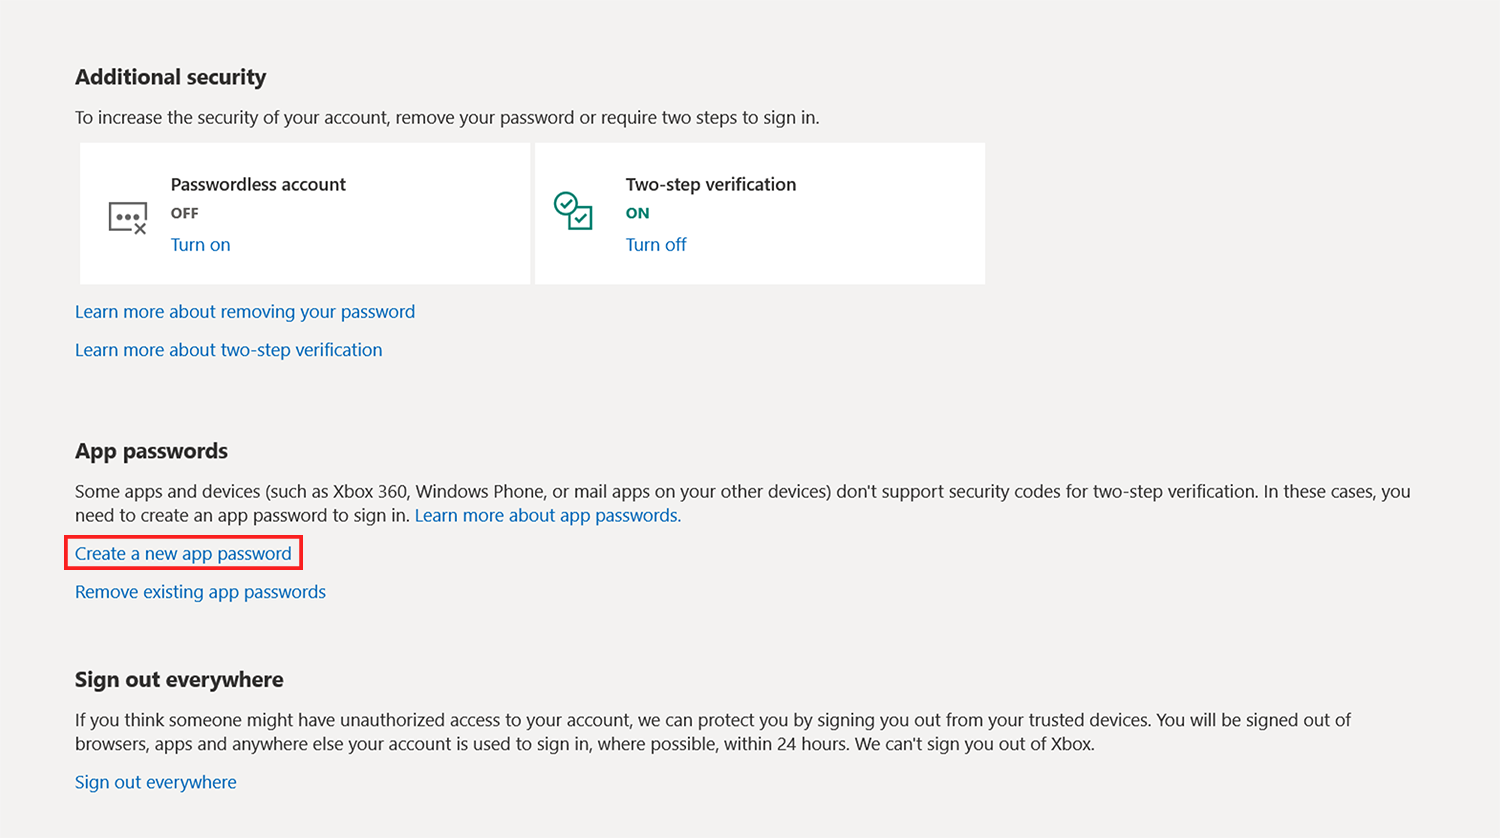Select the App passwords heading
1500x838 pixels.
coord(151,451)
